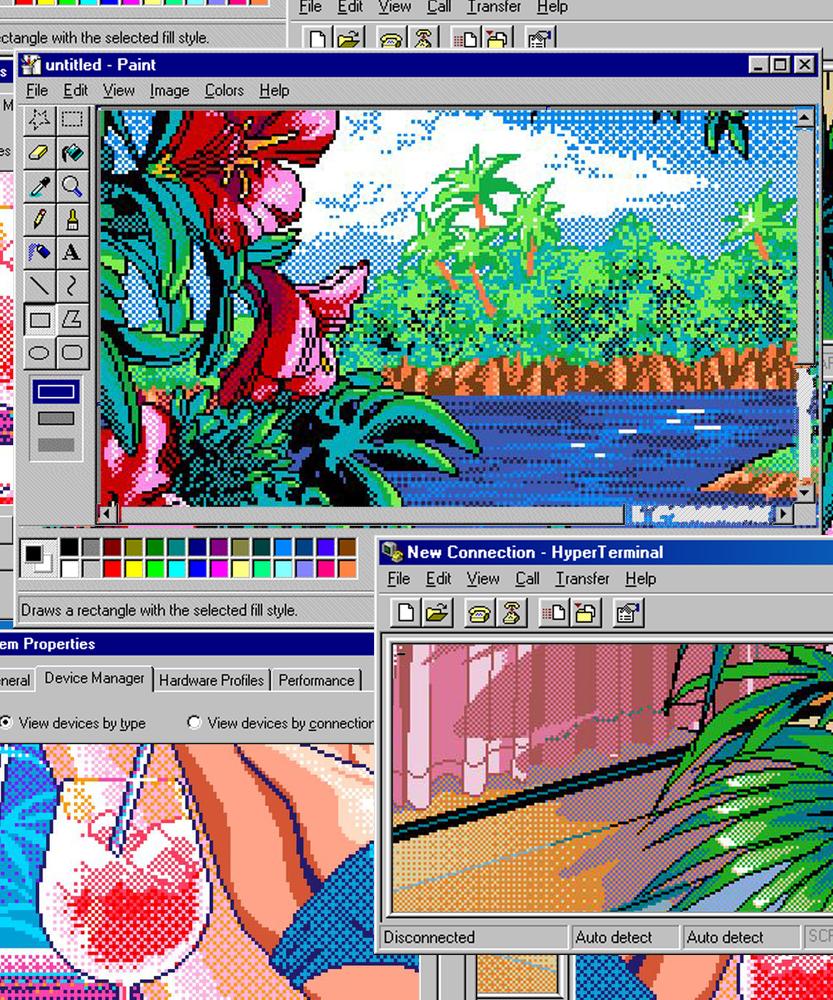
Task: Open Edit menu in New Connection HyperTerminal
Action: coord(438,578)
